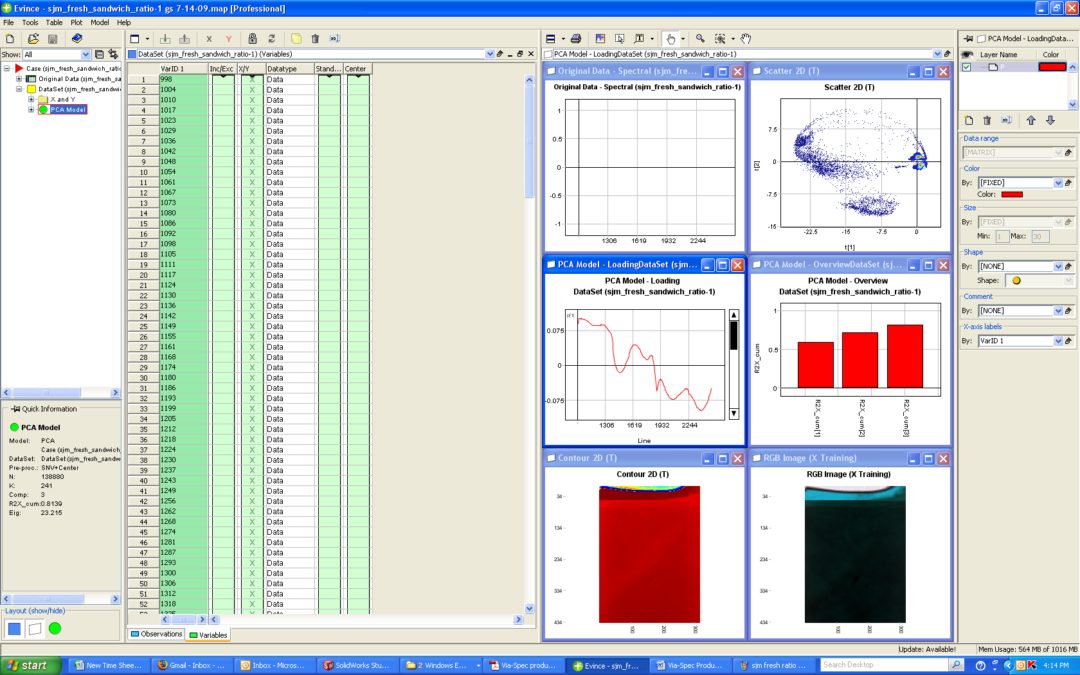Click the Help book icon on the left toolbar
This screenshot has width=1080, height=675.
coord(78,38)
